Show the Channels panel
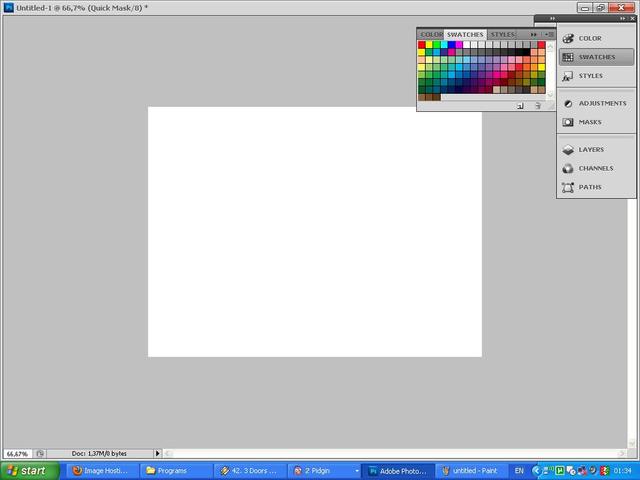The width and height of the screenshot is (640, 480). click(595, 168)
